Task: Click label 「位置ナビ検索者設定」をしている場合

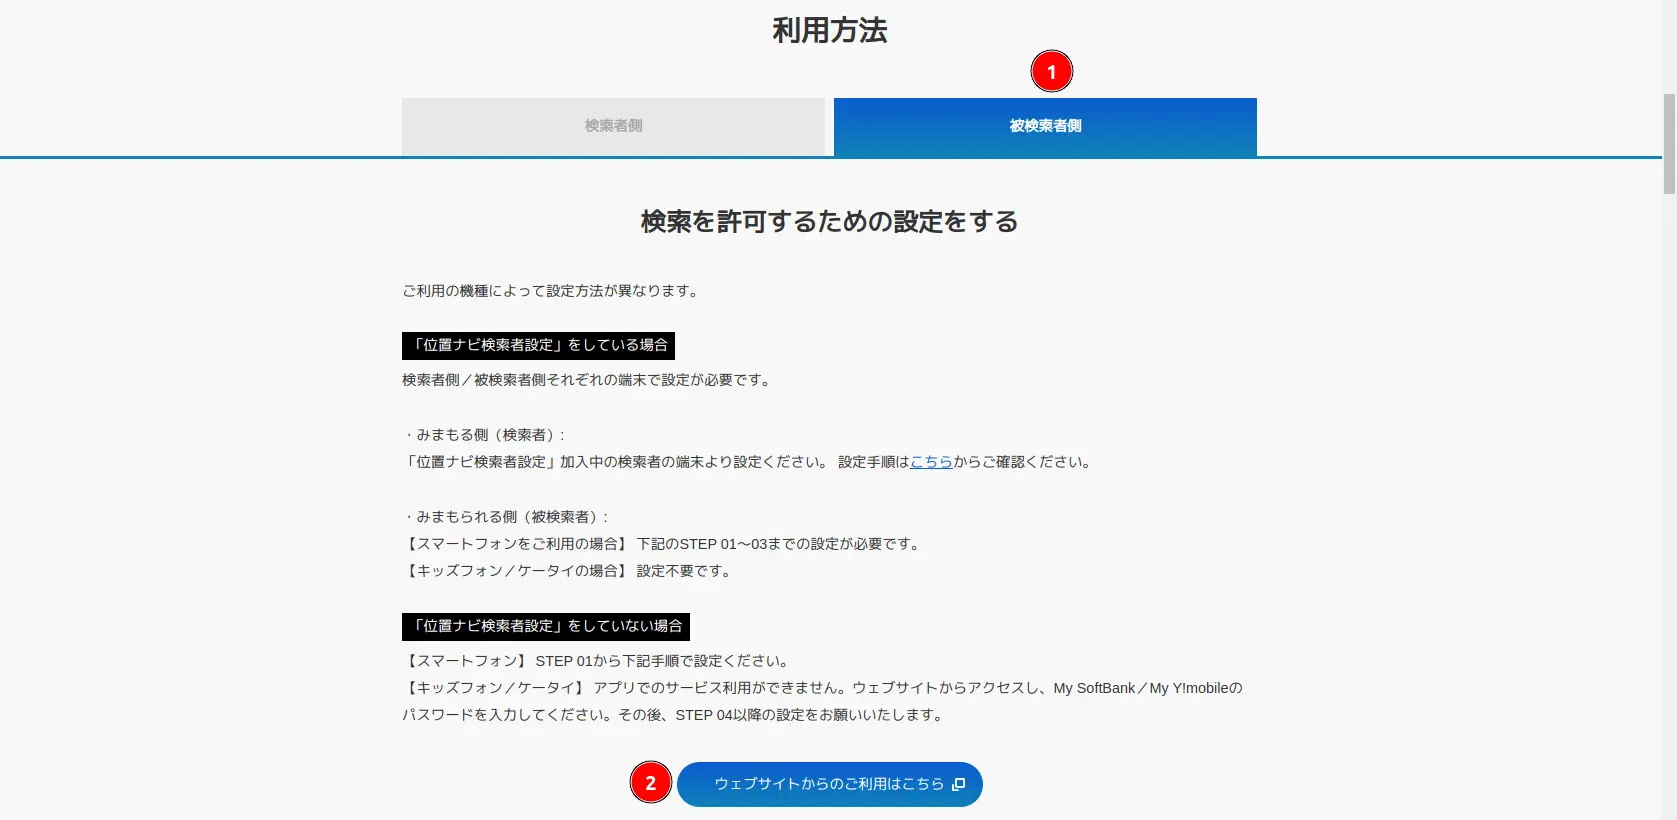Action: click(x=538, y=346)
